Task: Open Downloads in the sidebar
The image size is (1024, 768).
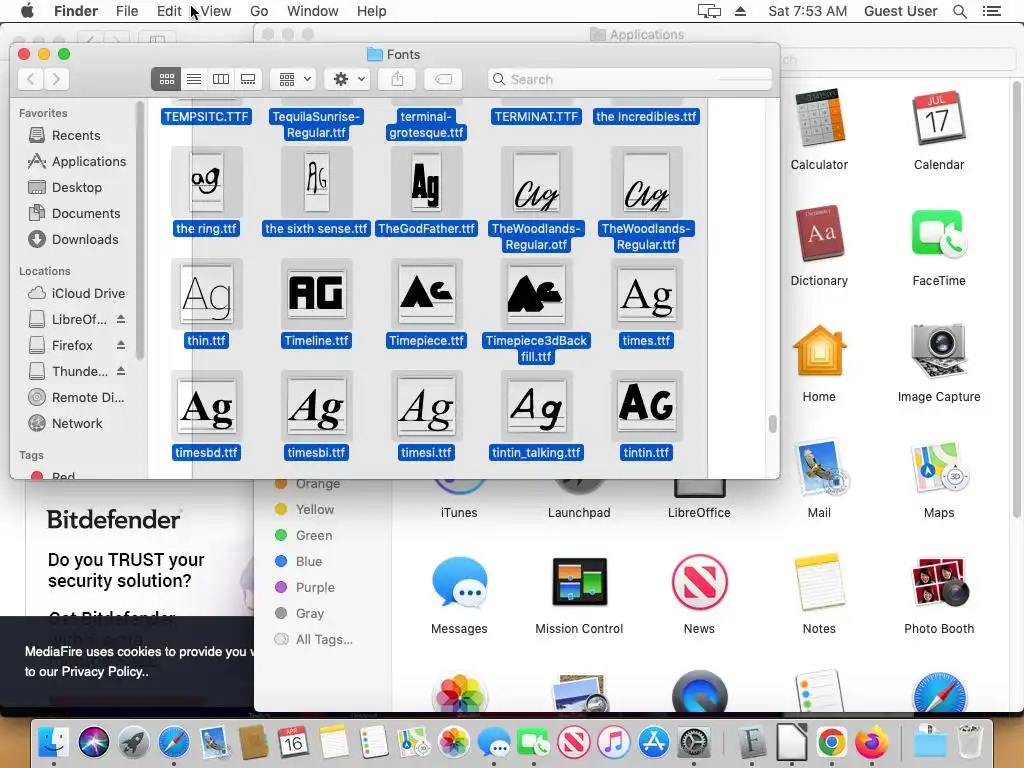Action: click(x=73, y=240)
